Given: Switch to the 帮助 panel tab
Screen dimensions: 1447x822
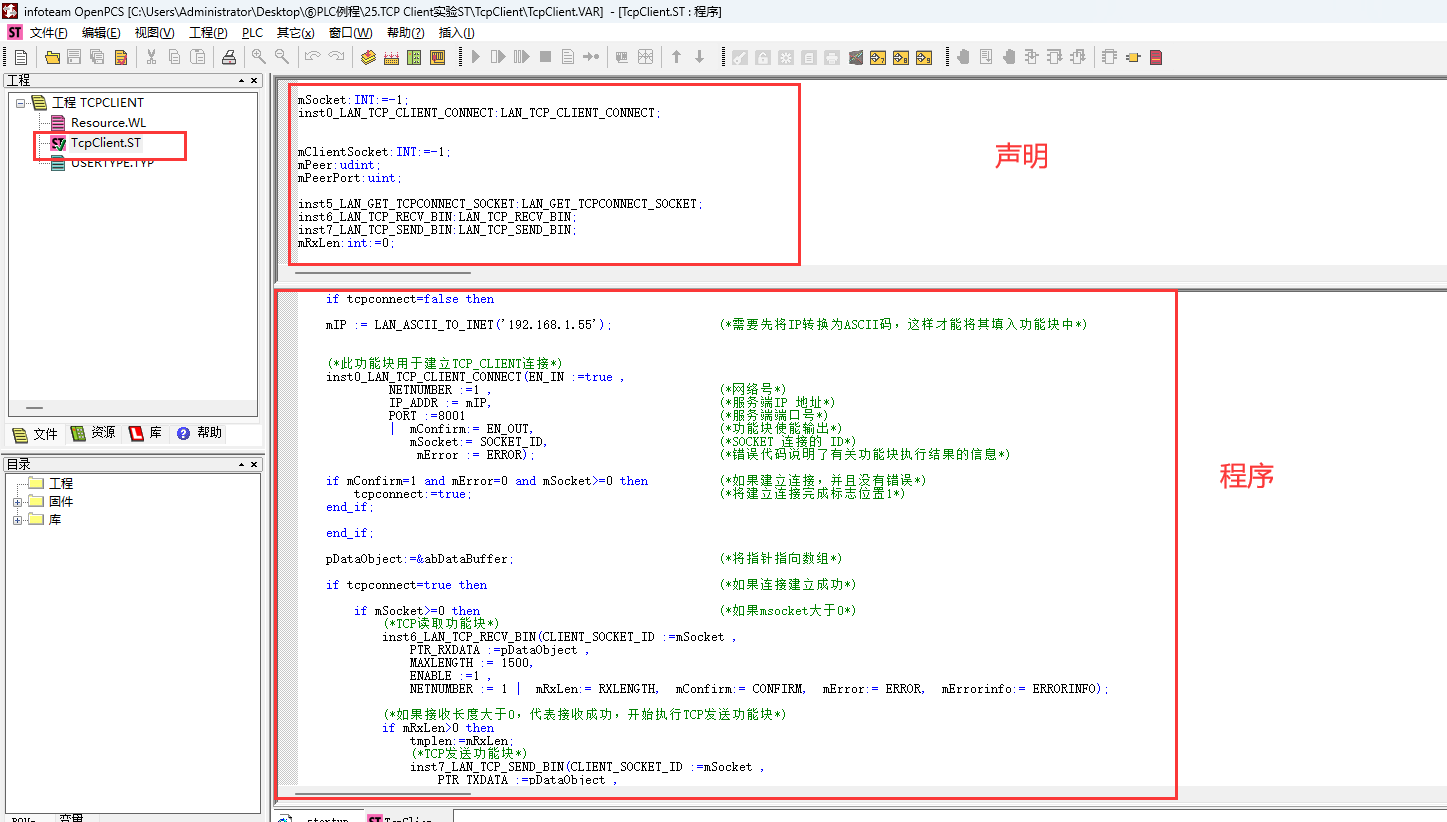Looking at the screenshot, I should (199, 434).
